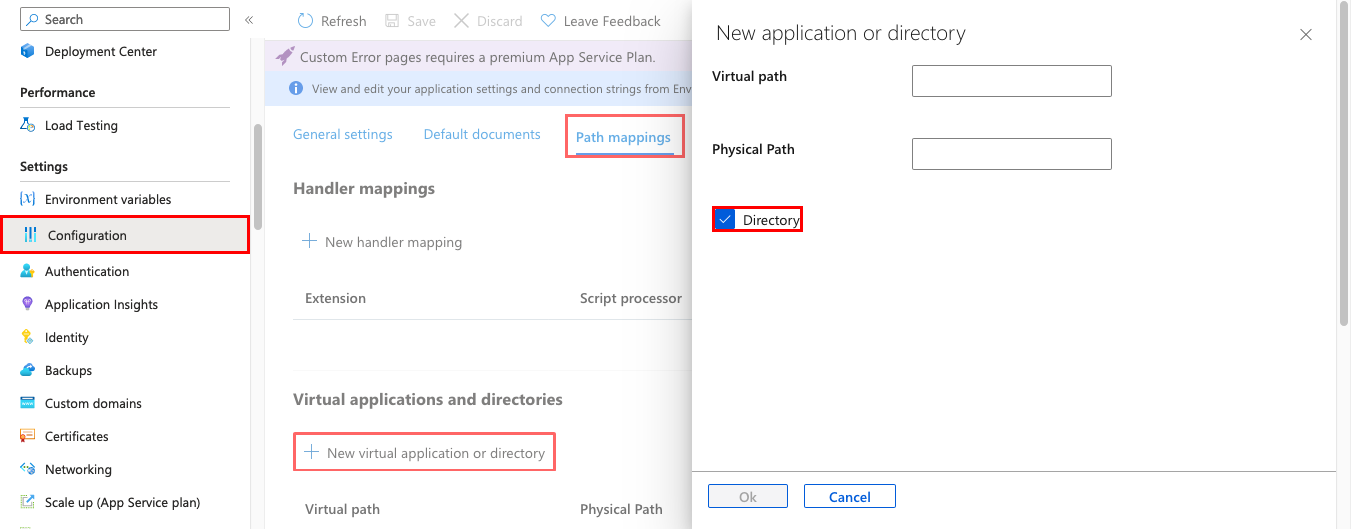This screenshot has width=1351, height=529.
Task: Open Load Testing flask icon
Action: 27,125
